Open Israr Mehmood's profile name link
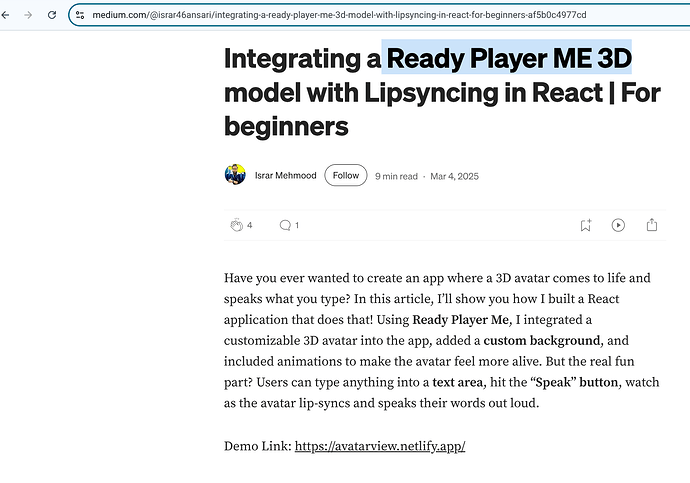The width and height of the screenshot is (690, 483). tap(285, 175)
